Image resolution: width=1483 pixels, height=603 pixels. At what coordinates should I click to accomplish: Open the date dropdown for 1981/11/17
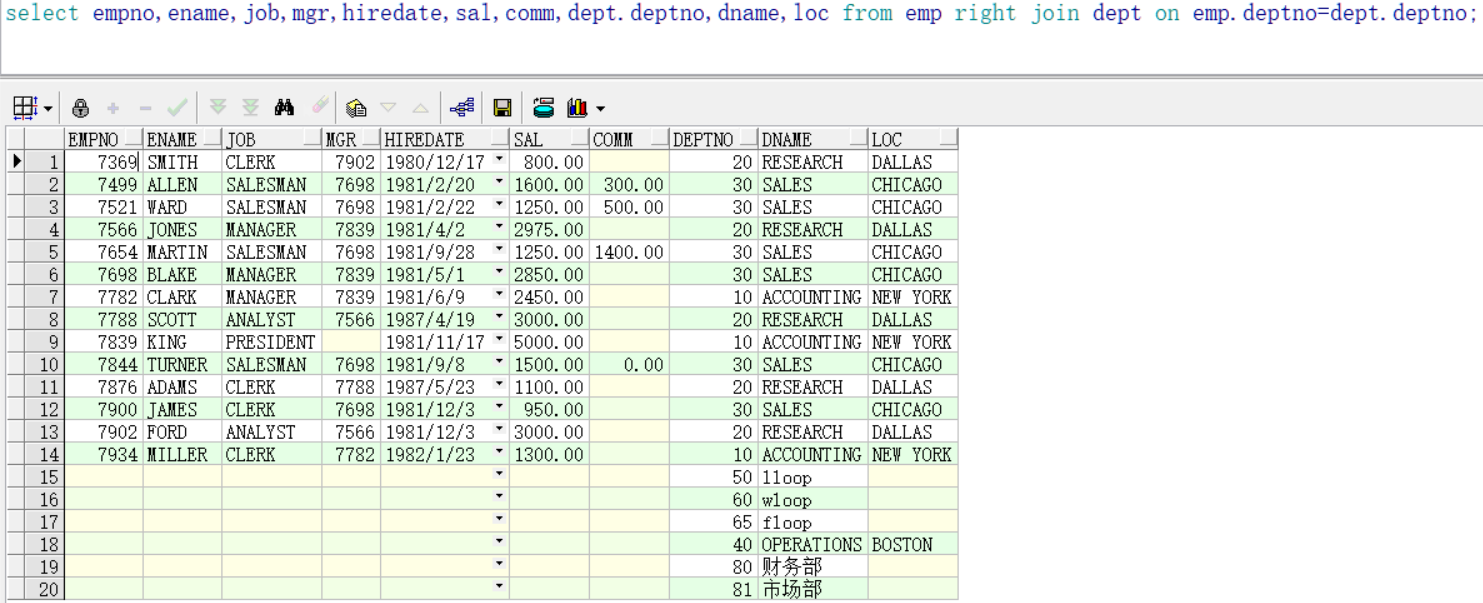(500, 342)
